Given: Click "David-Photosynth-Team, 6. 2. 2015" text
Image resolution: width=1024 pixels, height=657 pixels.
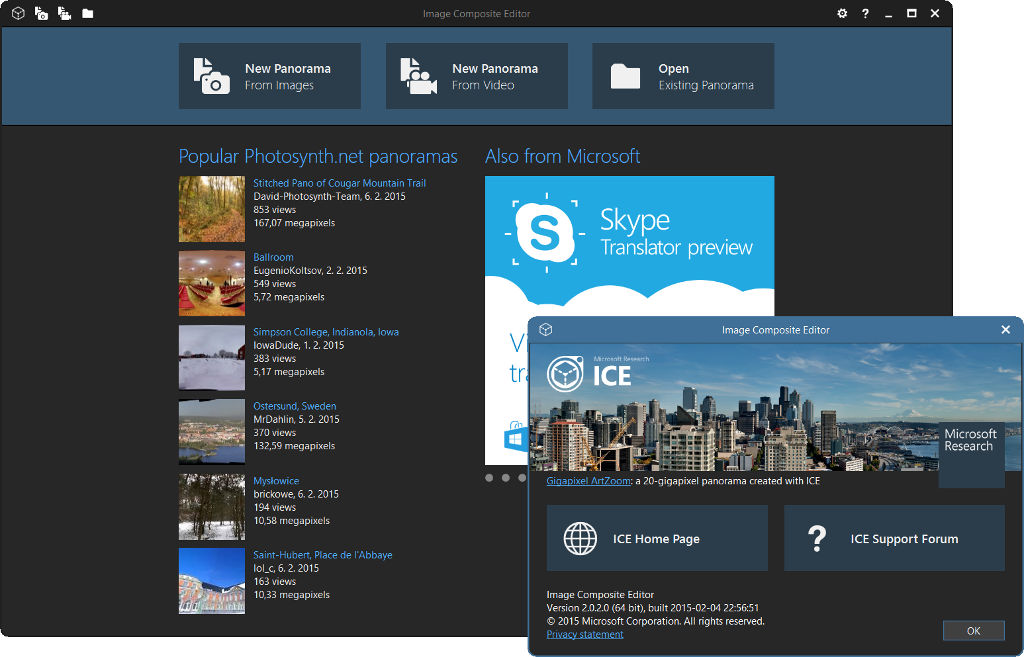Looking at the screenshot, I should [329, 197].
